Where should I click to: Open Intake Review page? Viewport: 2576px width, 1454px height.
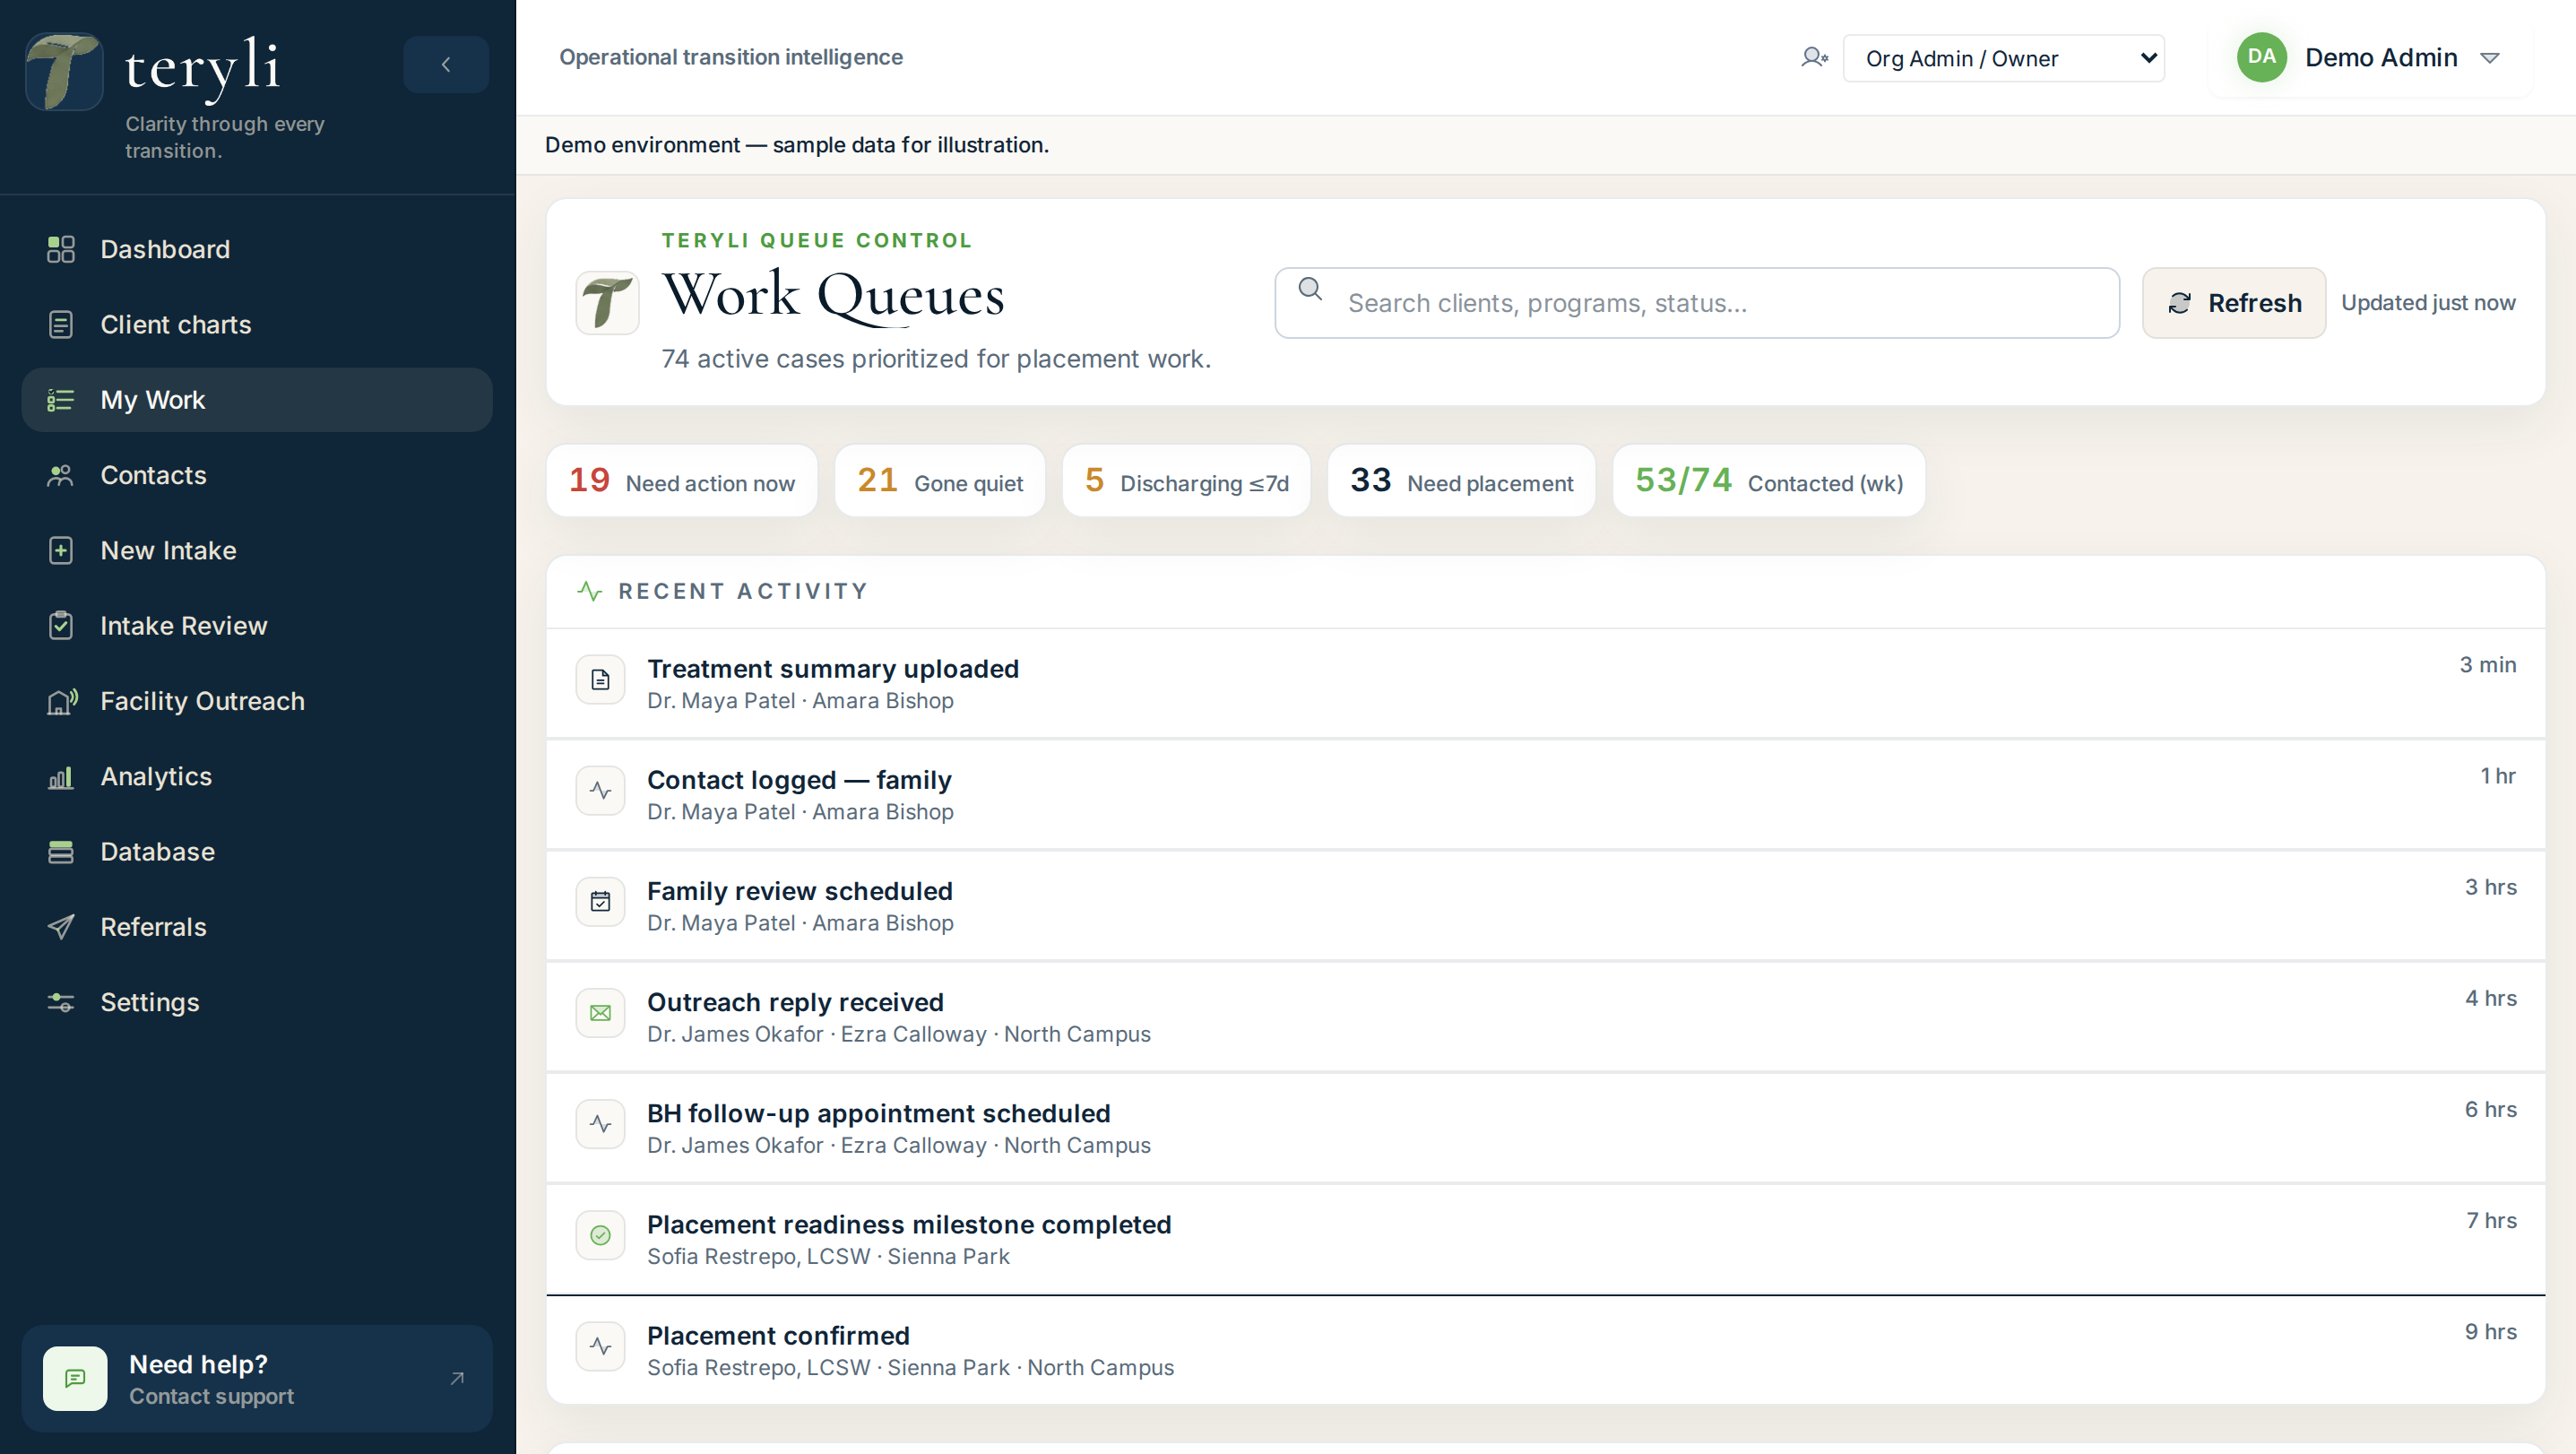[x=257, y=626]
